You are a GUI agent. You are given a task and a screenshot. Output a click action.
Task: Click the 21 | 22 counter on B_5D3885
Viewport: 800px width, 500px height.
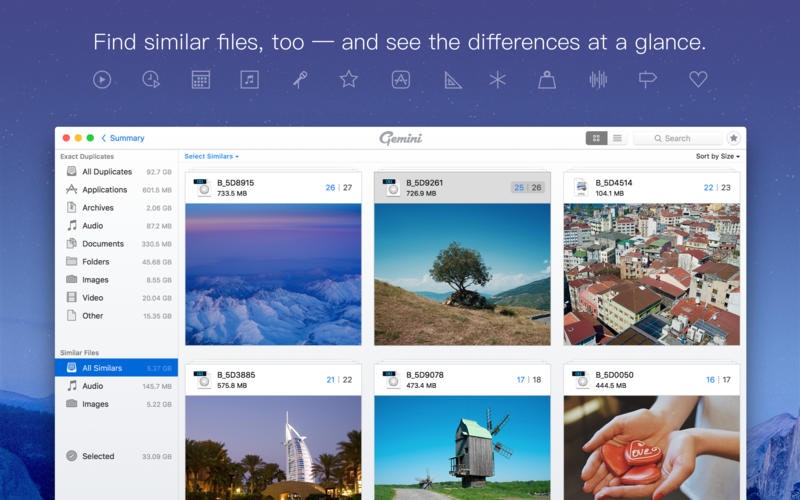coord(339,380)
